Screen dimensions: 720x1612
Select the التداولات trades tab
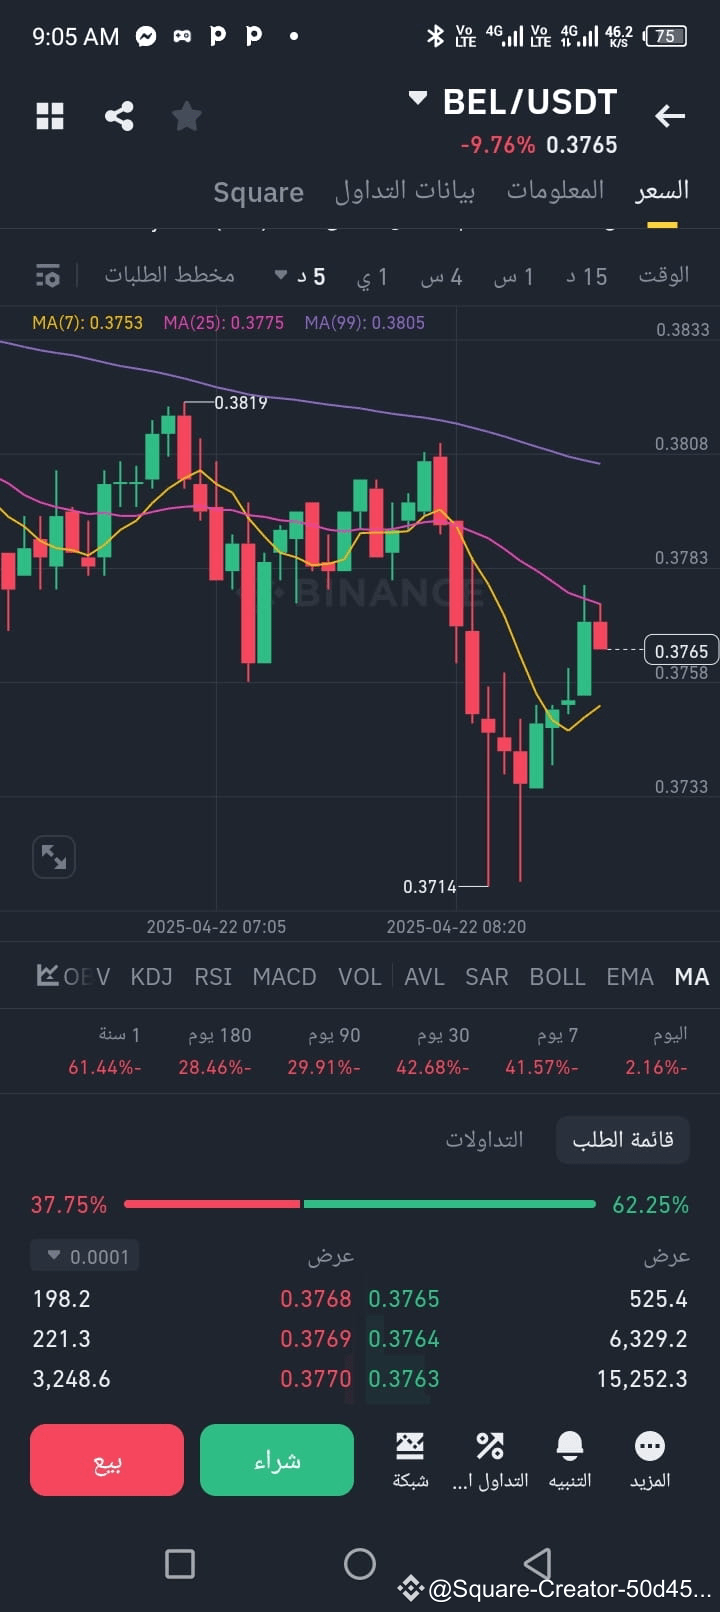(486, 1139)
